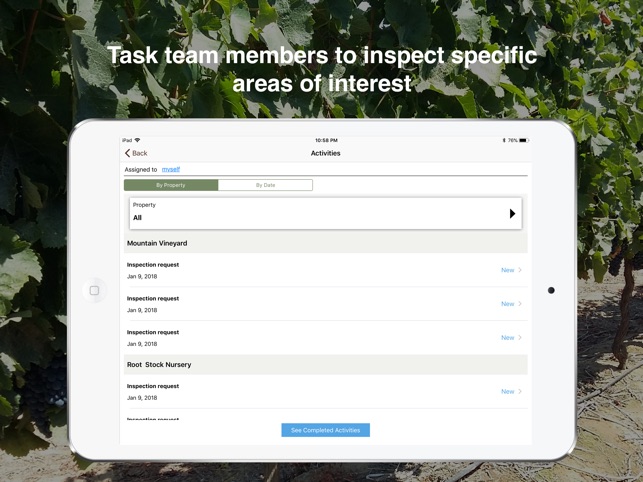Image resolution: width=643 pixels, height=482 pixels.
Task: Open the Property All selector
Action: click(326, 213)
